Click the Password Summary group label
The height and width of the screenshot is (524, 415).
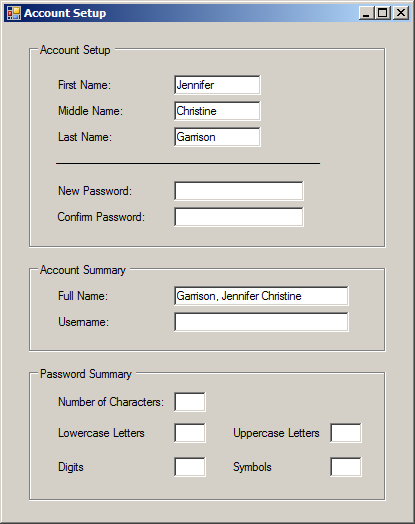tap(86, 374)
